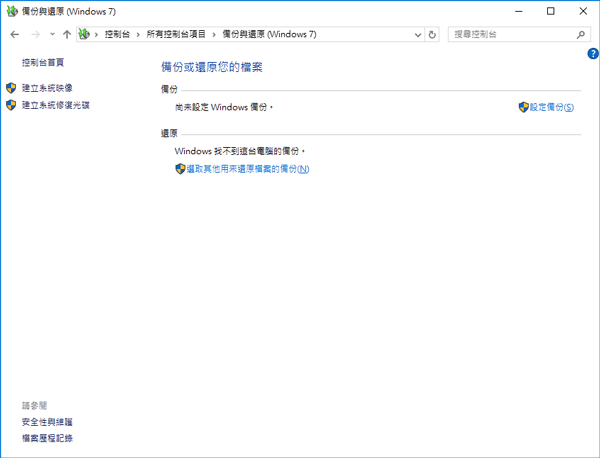Open 安全性與維護 under 請參閱
This screenshot has height=458, width=600.
[47, 422]
